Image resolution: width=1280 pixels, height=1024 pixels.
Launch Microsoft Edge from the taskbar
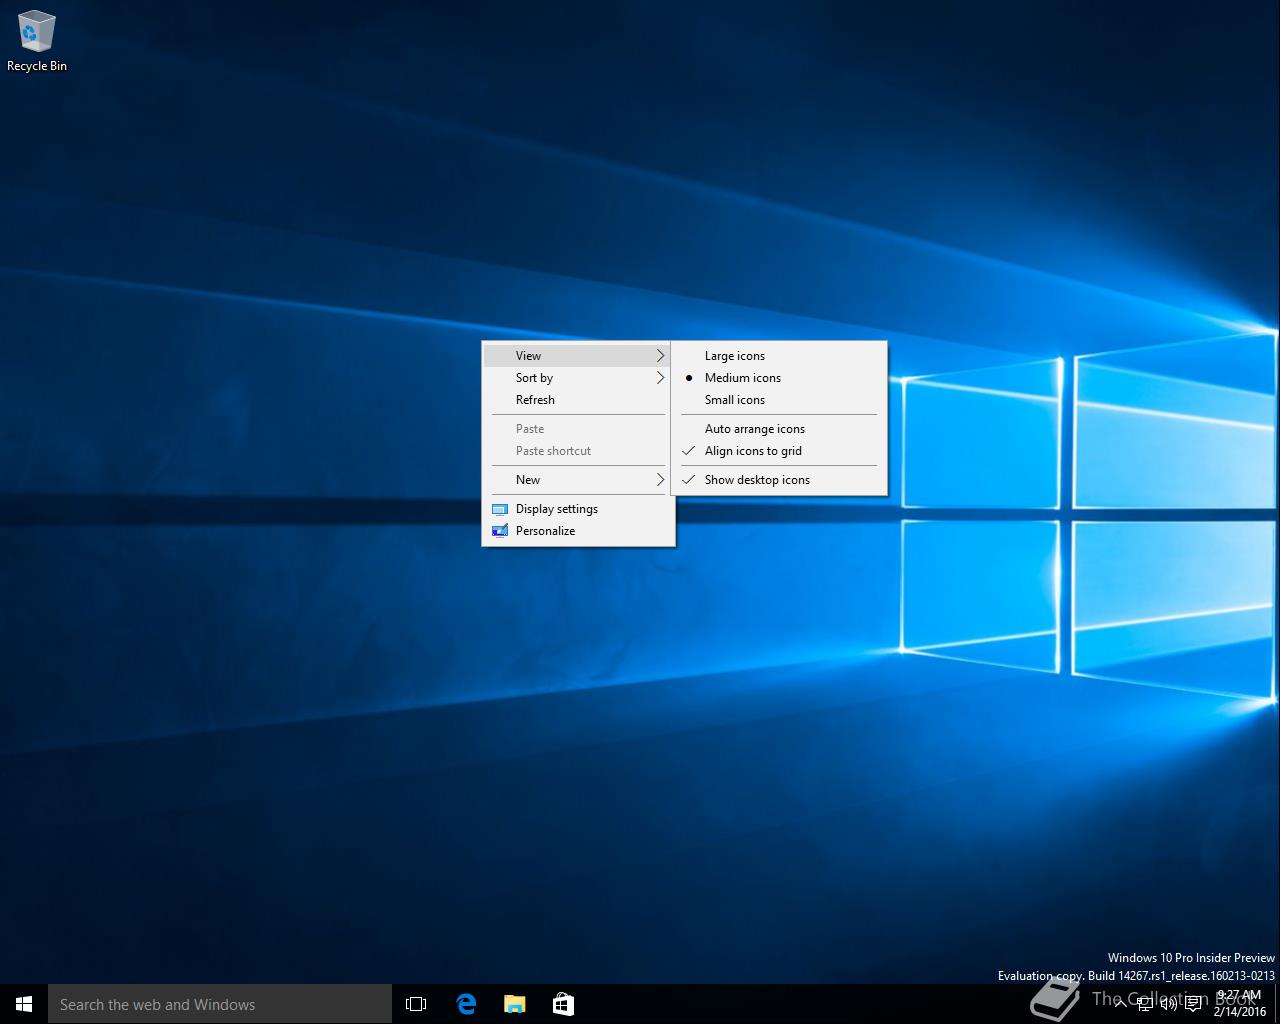(466, 1004)
